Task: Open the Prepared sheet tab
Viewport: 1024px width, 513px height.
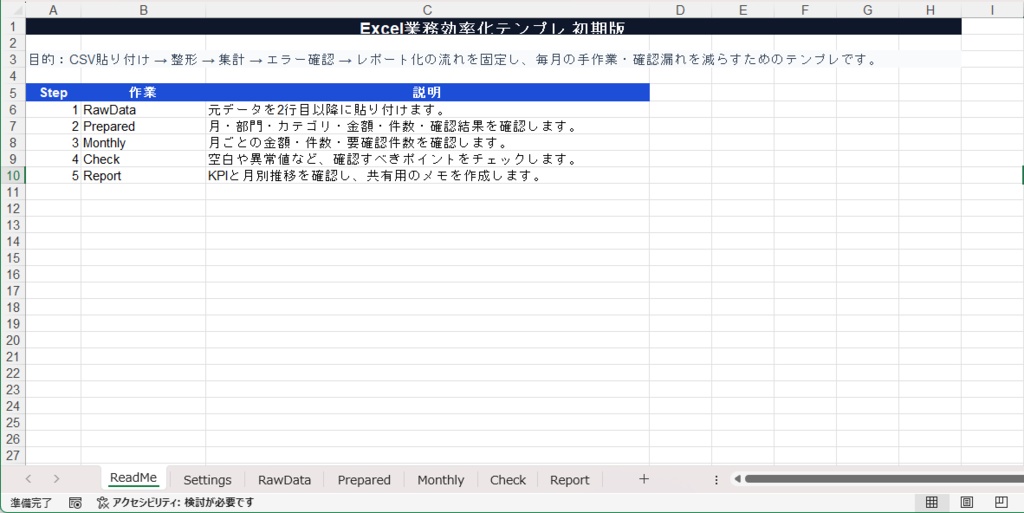Action: click(364, 480)
